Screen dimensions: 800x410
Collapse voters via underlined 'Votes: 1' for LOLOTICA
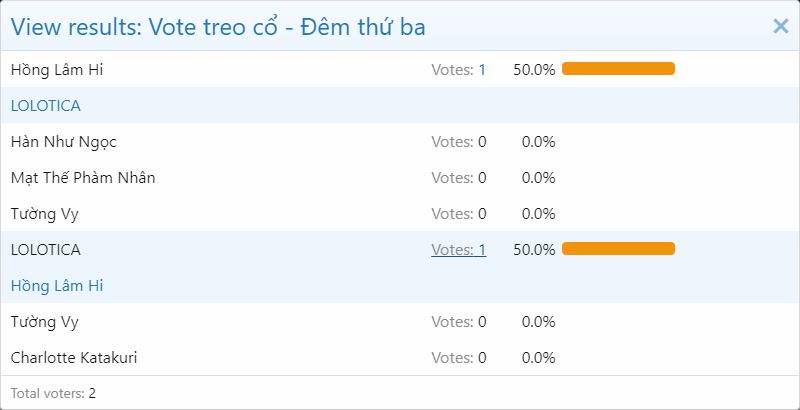(x=458, y=250)
